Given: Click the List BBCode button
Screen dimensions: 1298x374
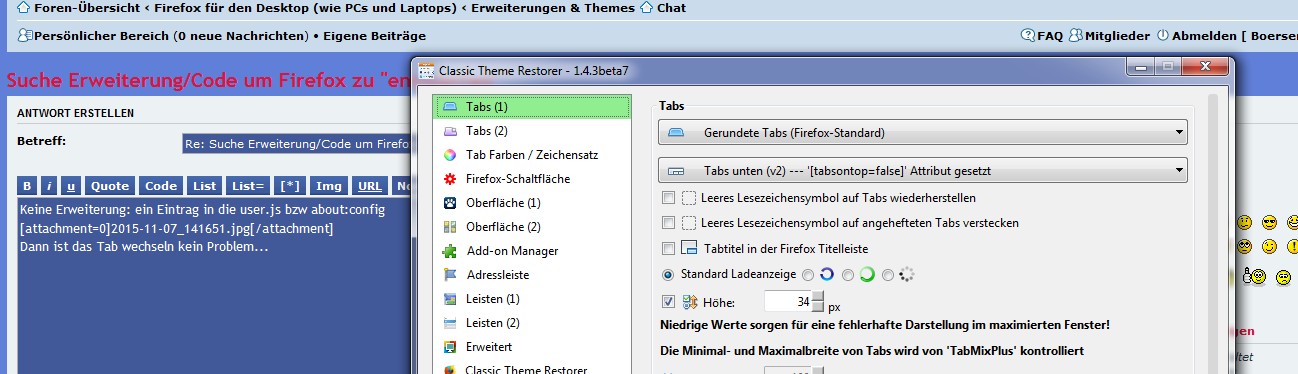Looking at the screenshot, I should [x=205, y=186].
